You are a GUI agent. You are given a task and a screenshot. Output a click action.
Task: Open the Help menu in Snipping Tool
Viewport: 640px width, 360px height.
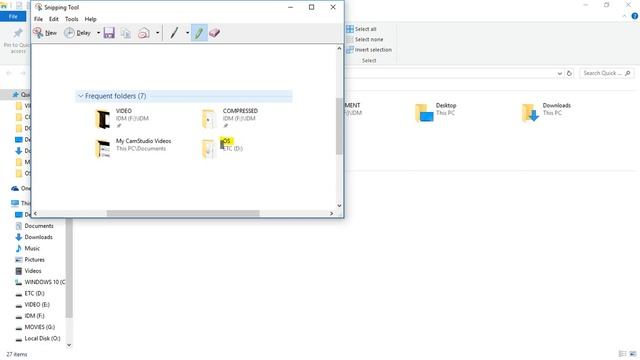pos(91,19)
